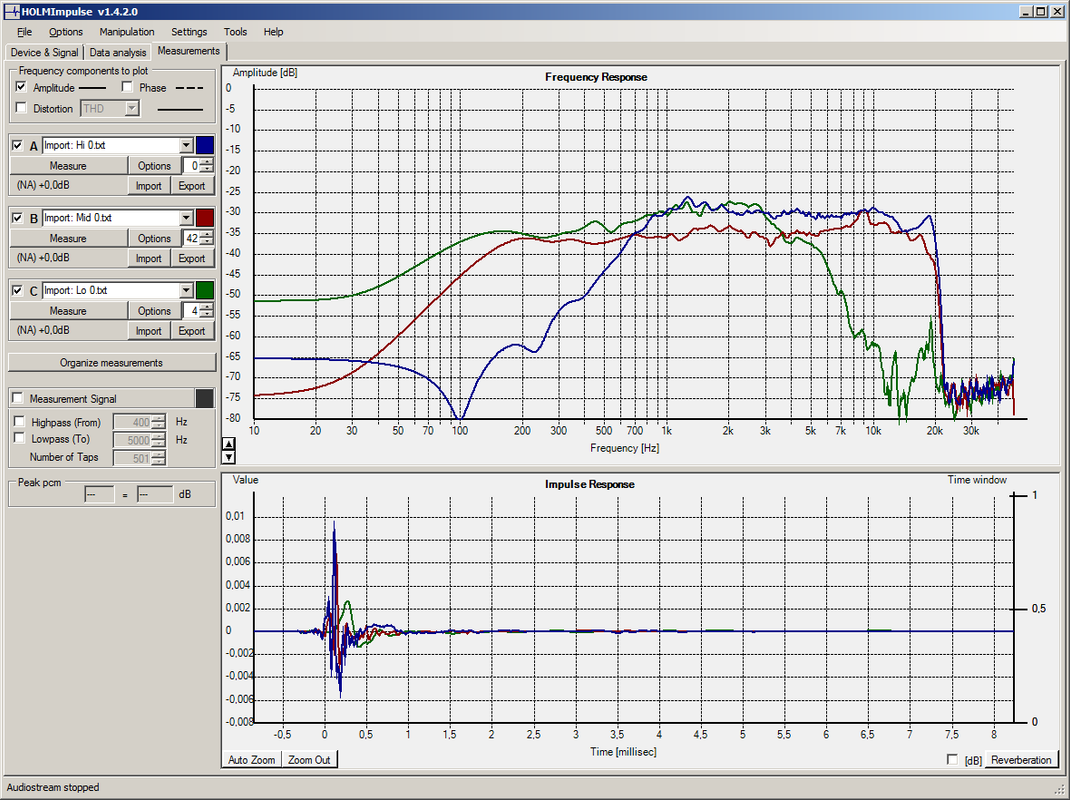Open the Manipulation menu
The width and height of the screenshot is (1070, 800).
tap(127, 32)
